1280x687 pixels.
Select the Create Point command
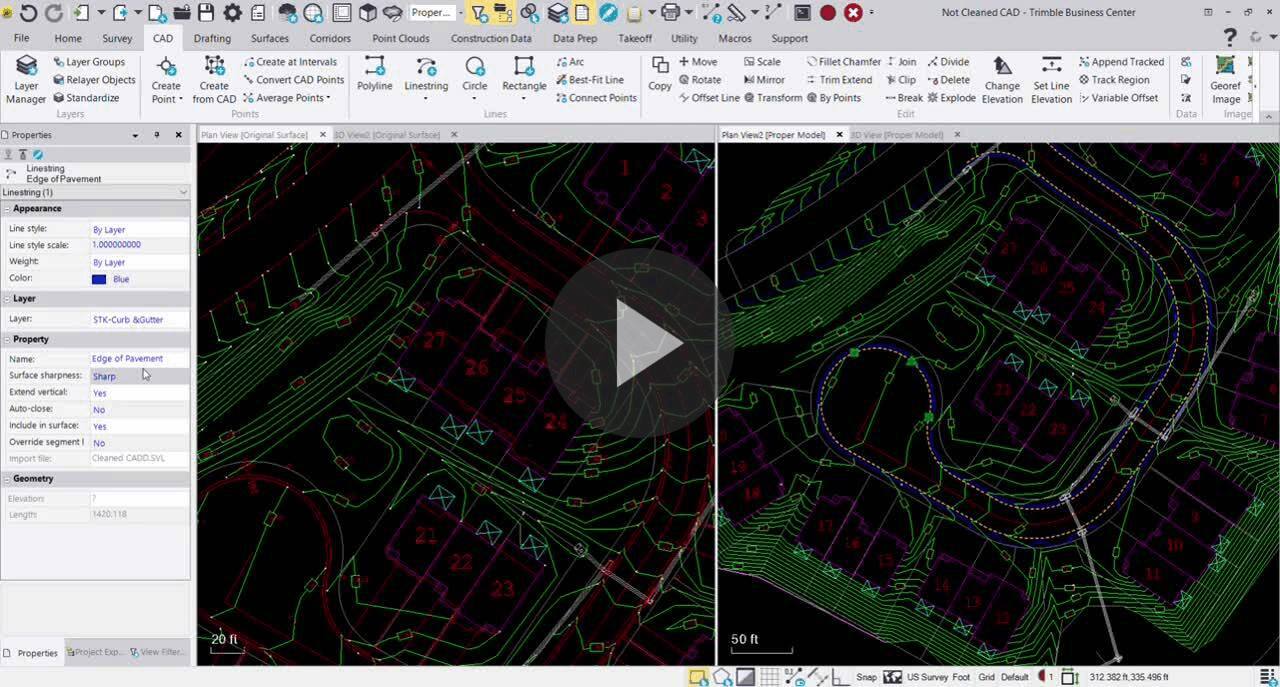click(x=166, y=80)
